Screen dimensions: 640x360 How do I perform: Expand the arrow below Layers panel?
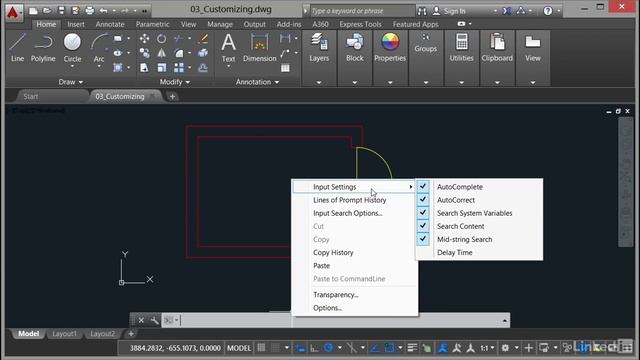[x=319, y=82]
